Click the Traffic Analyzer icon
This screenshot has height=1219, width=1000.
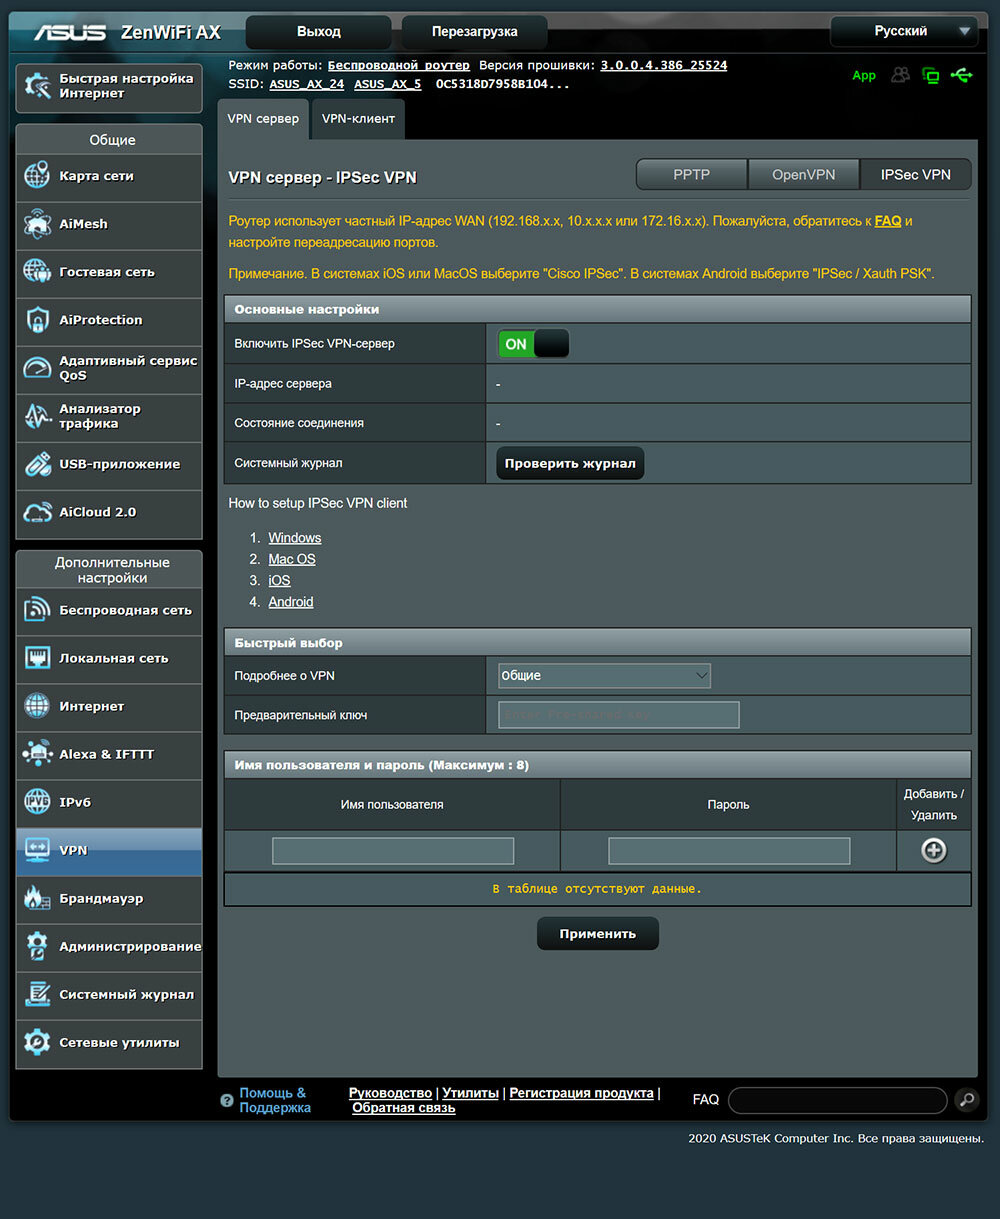pos(37,416)
